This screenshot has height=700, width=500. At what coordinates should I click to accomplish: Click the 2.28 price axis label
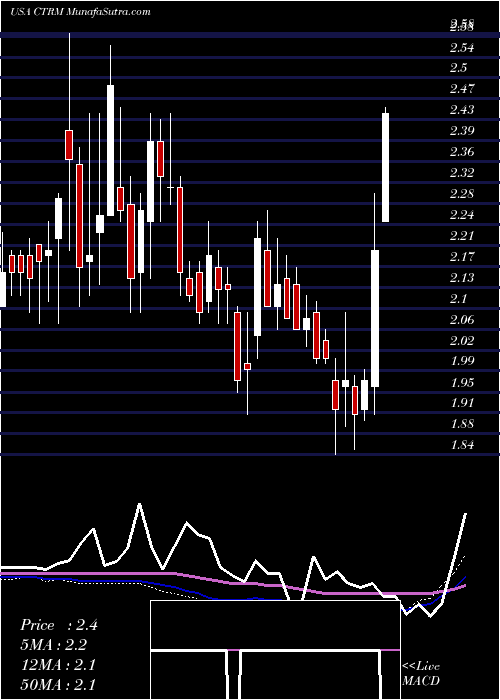pyautogui.click(x=462, y=194)
